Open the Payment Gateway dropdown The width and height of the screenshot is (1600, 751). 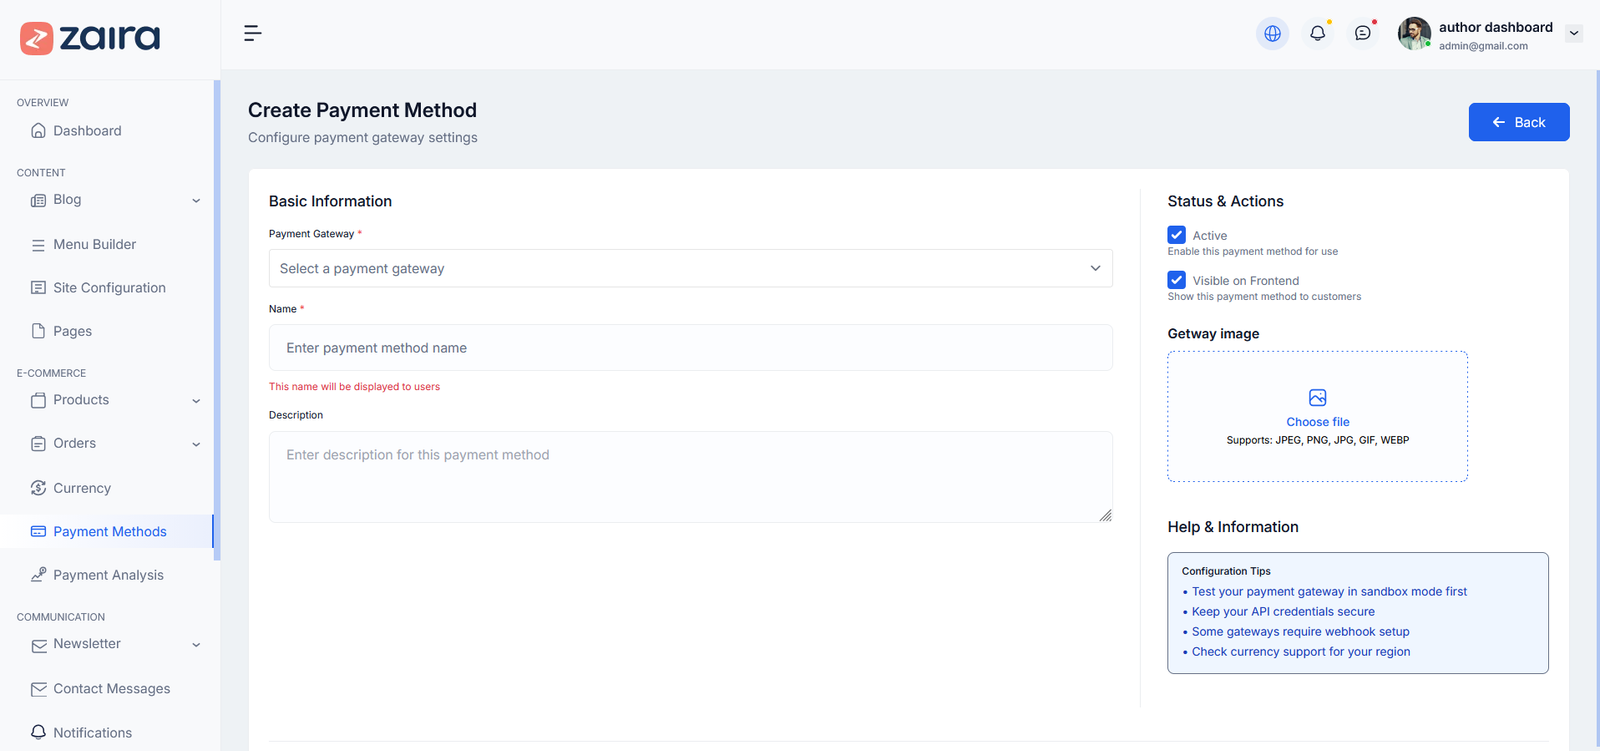click(x=690, y=268)
